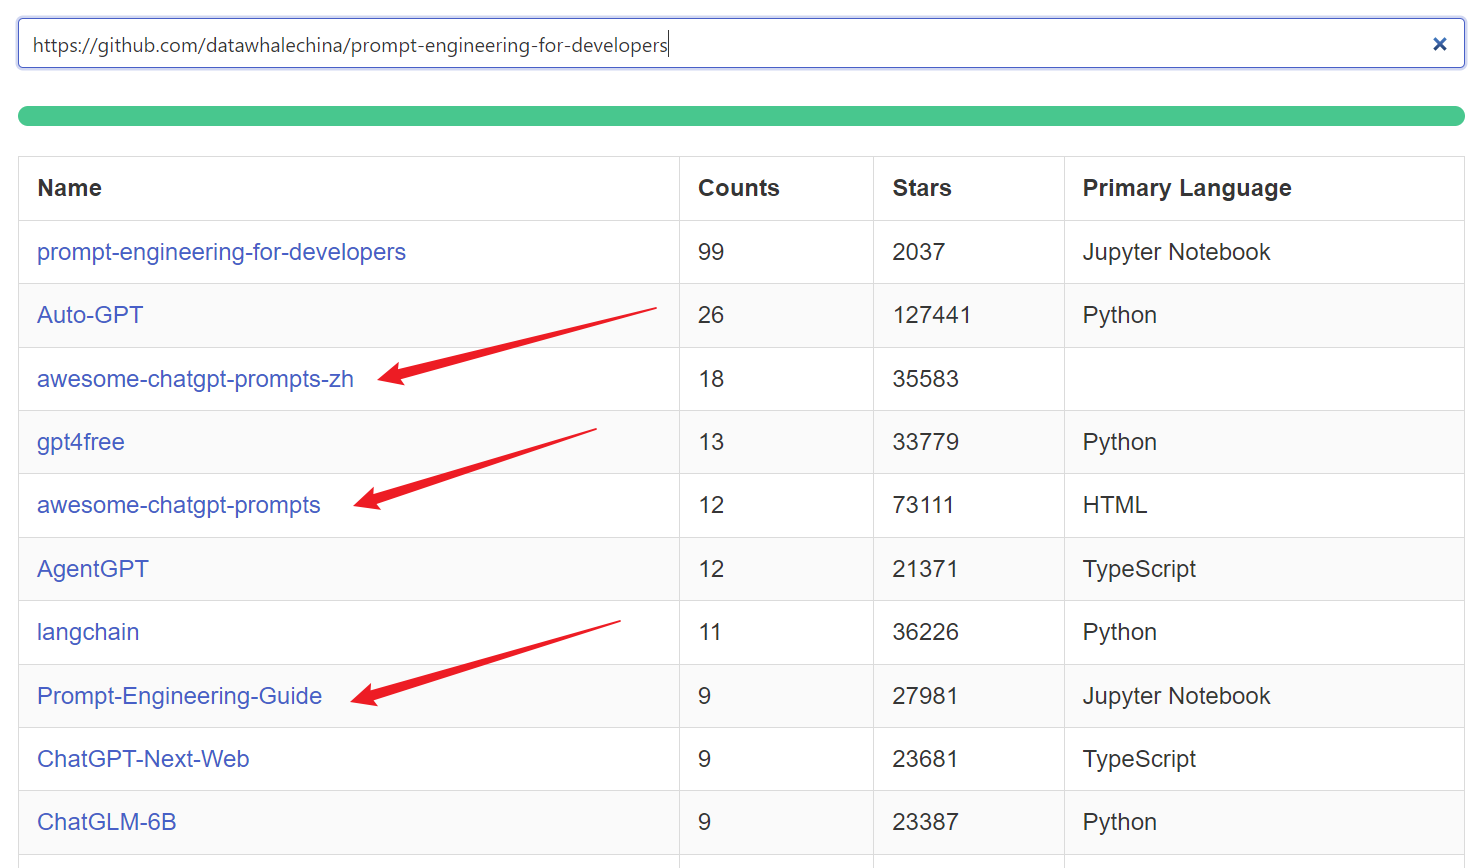Screen dimensions: 1482x868
Task: Open the Prompt-Engineering-Guide link
Action: click(x=179, y=696)
